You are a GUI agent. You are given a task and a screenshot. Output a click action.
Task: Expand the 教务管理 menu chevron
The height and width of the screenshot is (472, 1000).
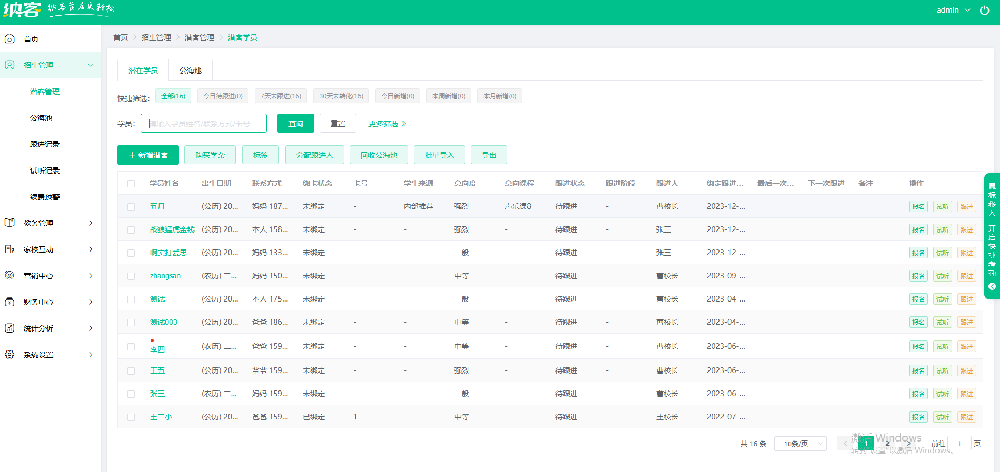91,223
